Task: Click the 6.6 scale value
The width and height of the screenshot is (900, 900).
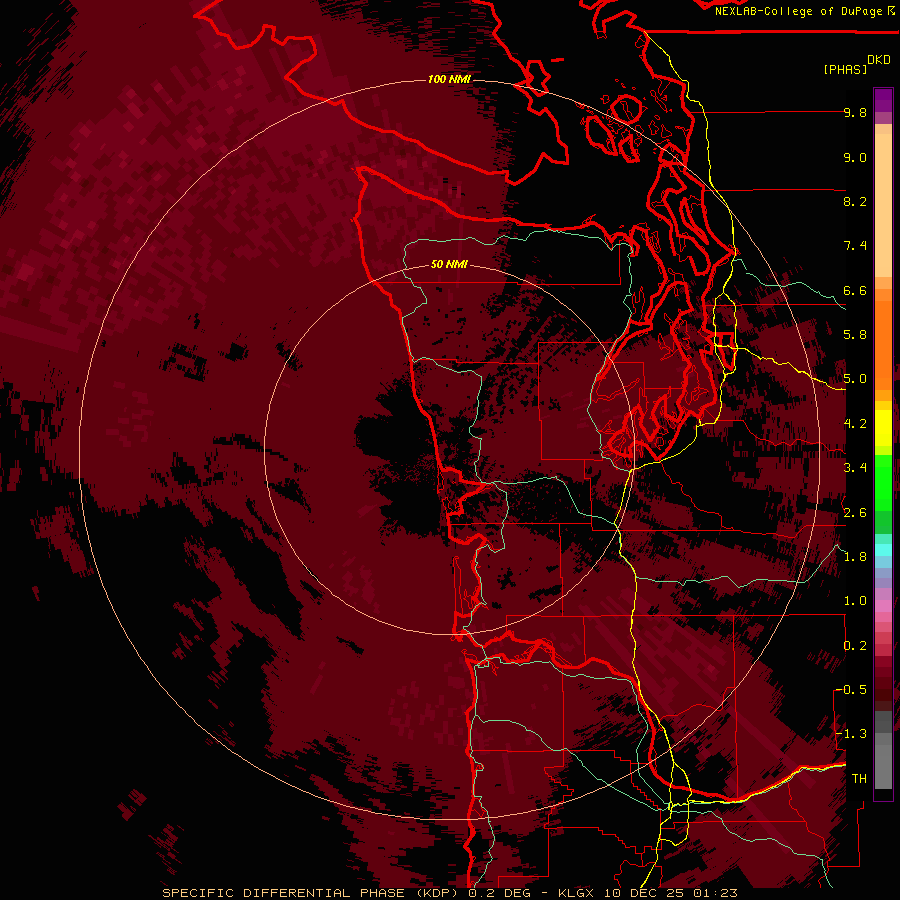Action: tap(855, 290)
